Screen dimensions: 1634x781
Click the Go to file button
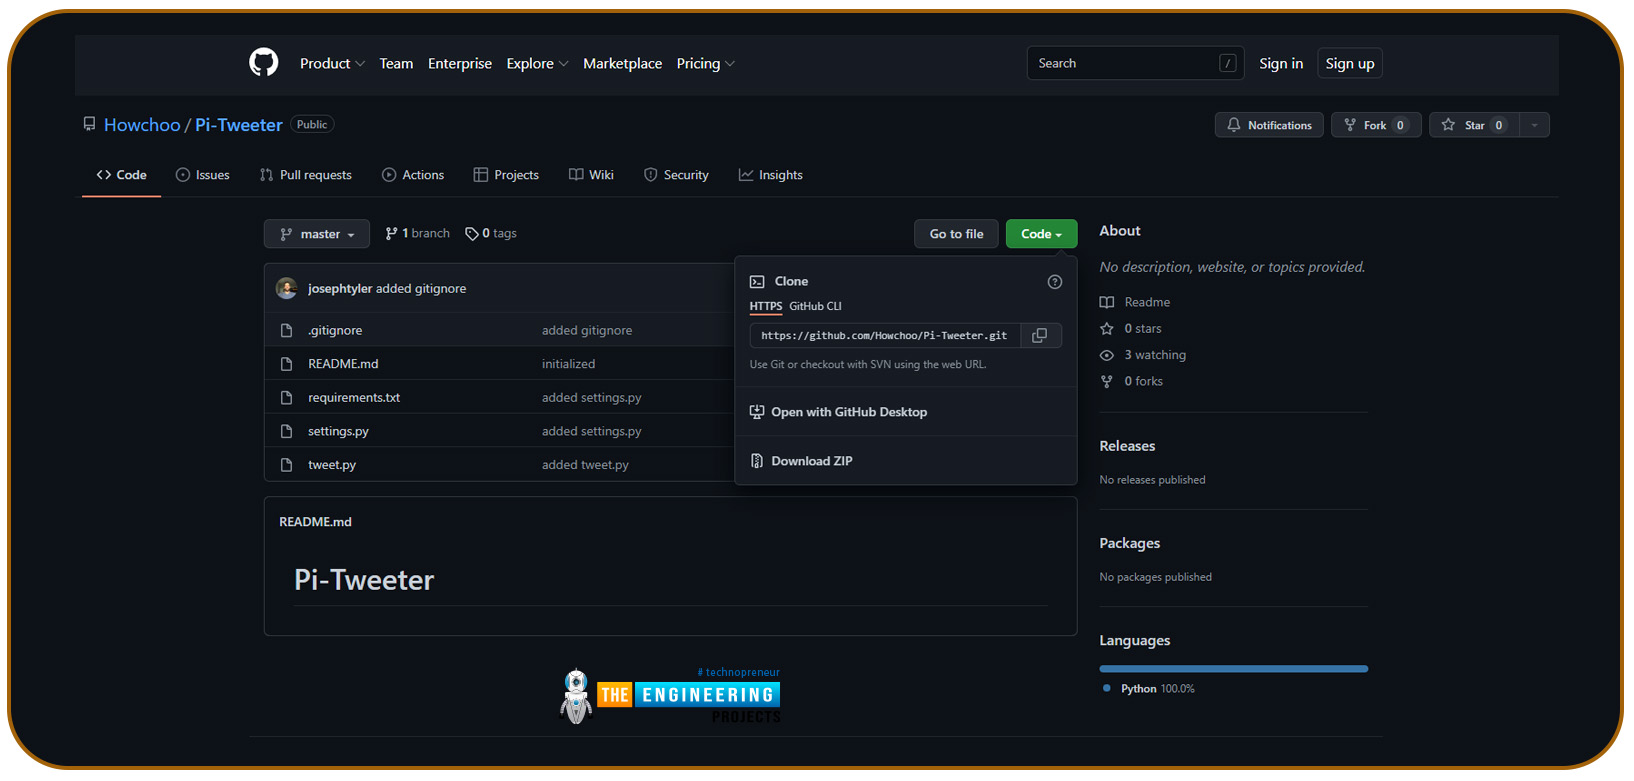pyautogui.click(x=956, y=234)
